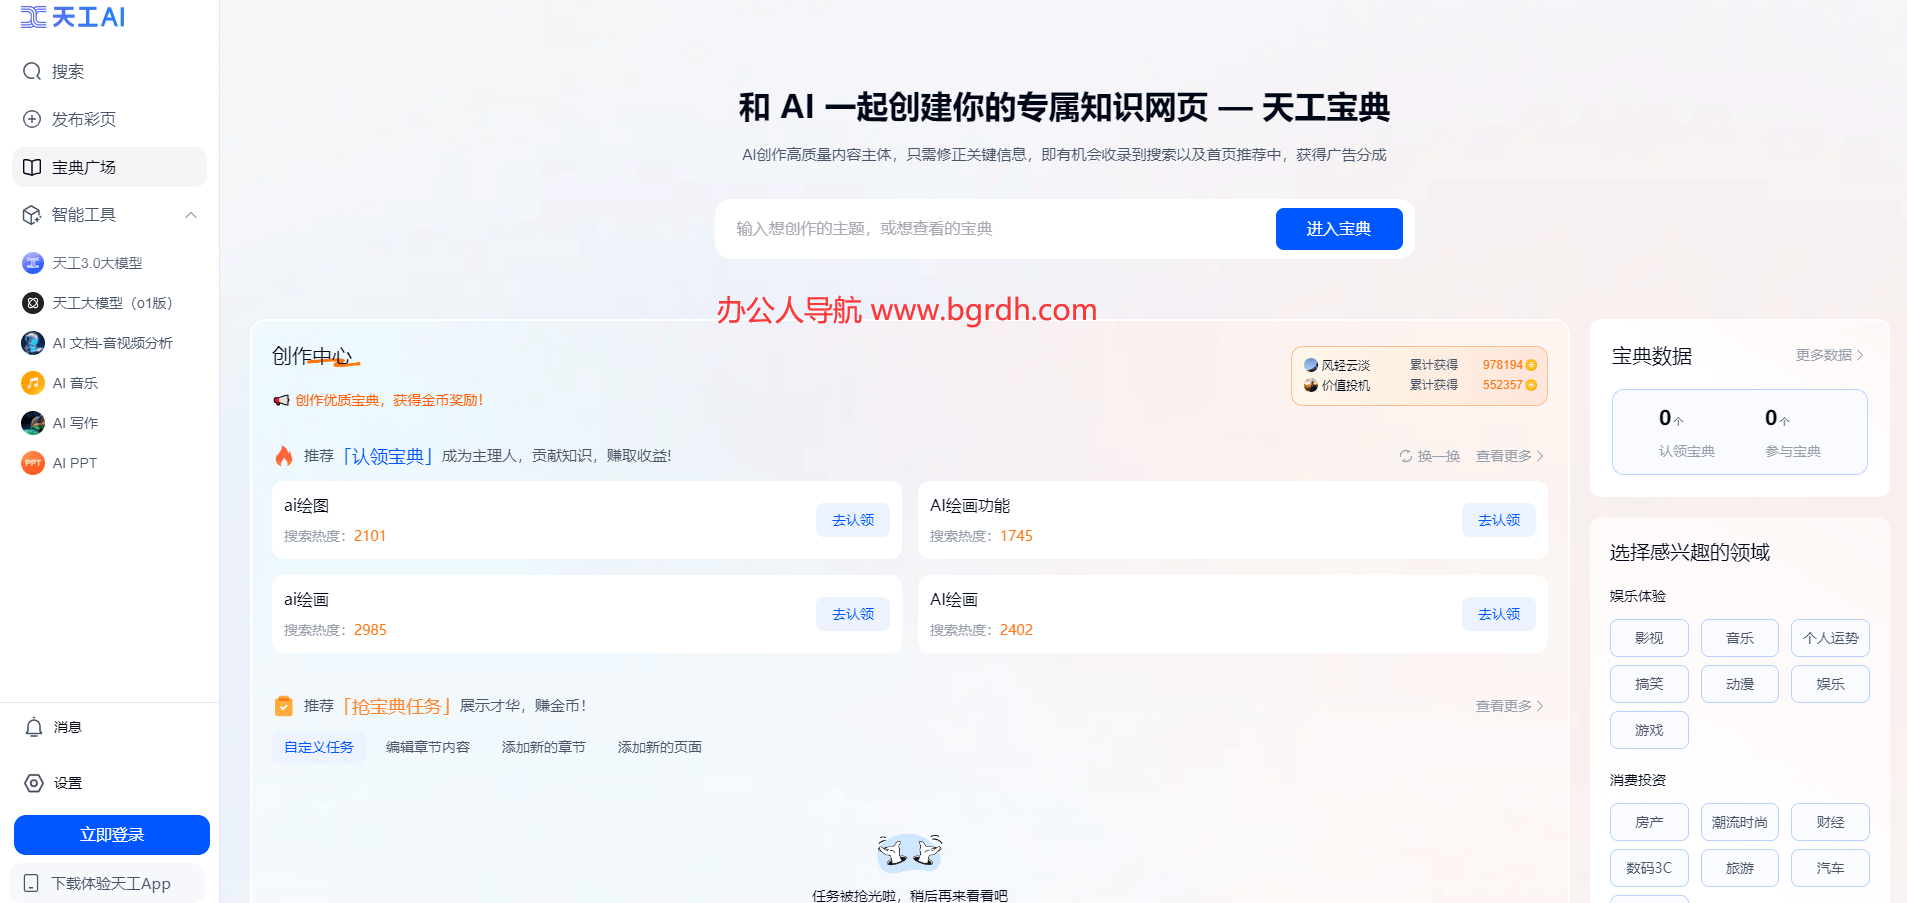Click the 搜索 magnifier icon

(32, 71)
